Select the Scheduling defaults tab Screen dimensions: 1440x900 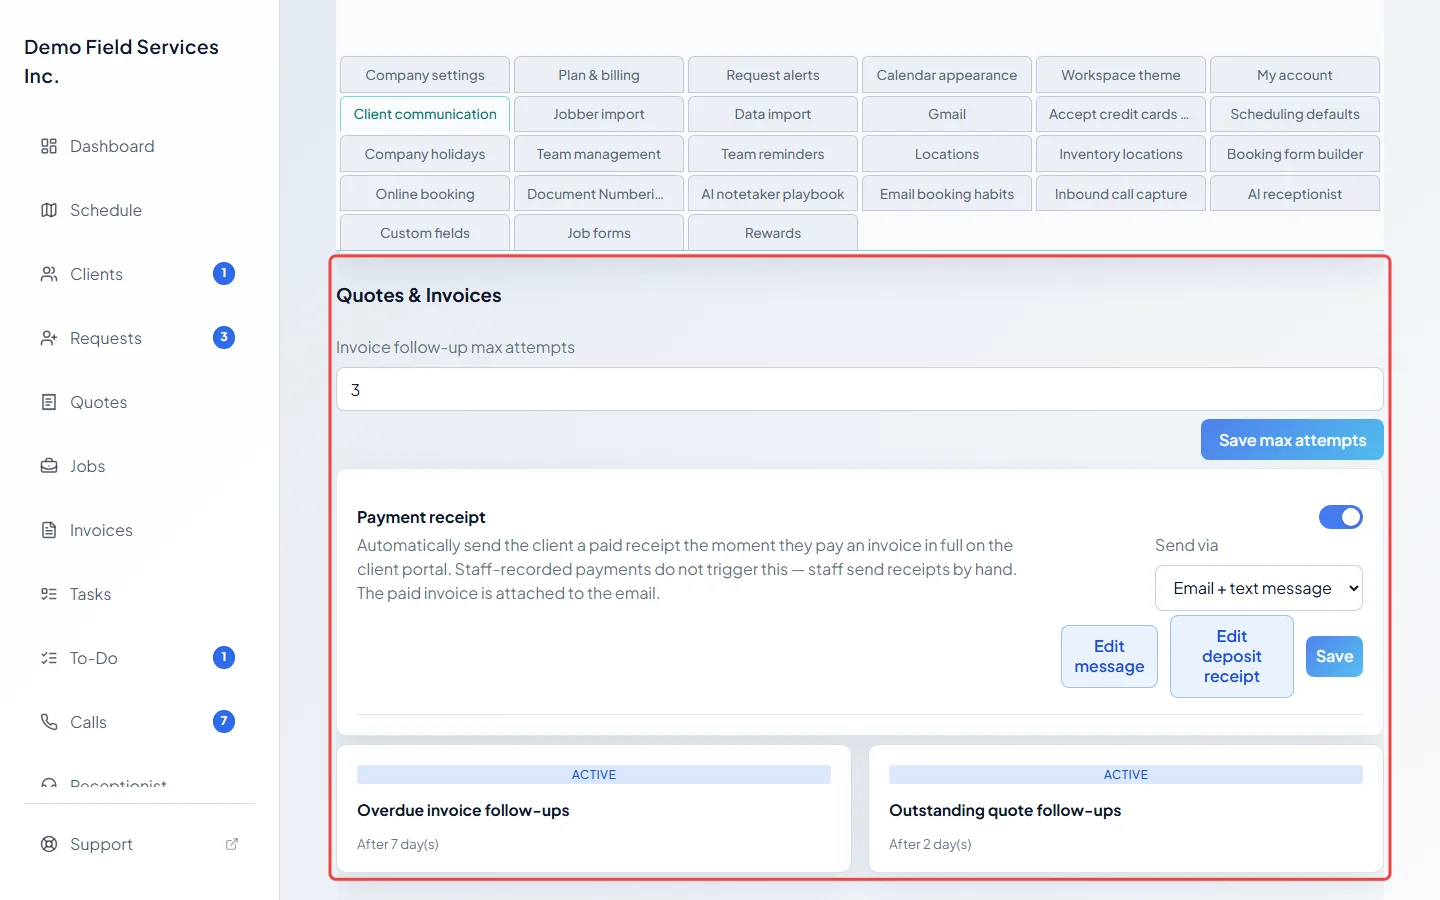pos(1295,114)
